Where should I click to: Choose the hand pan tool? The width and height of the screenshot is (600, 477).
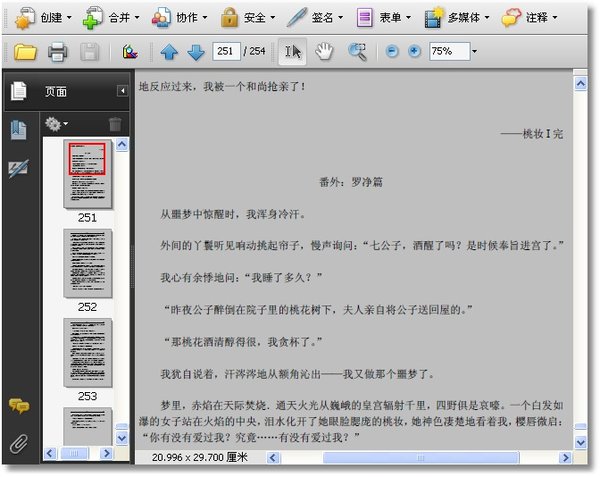coord(324,52)
